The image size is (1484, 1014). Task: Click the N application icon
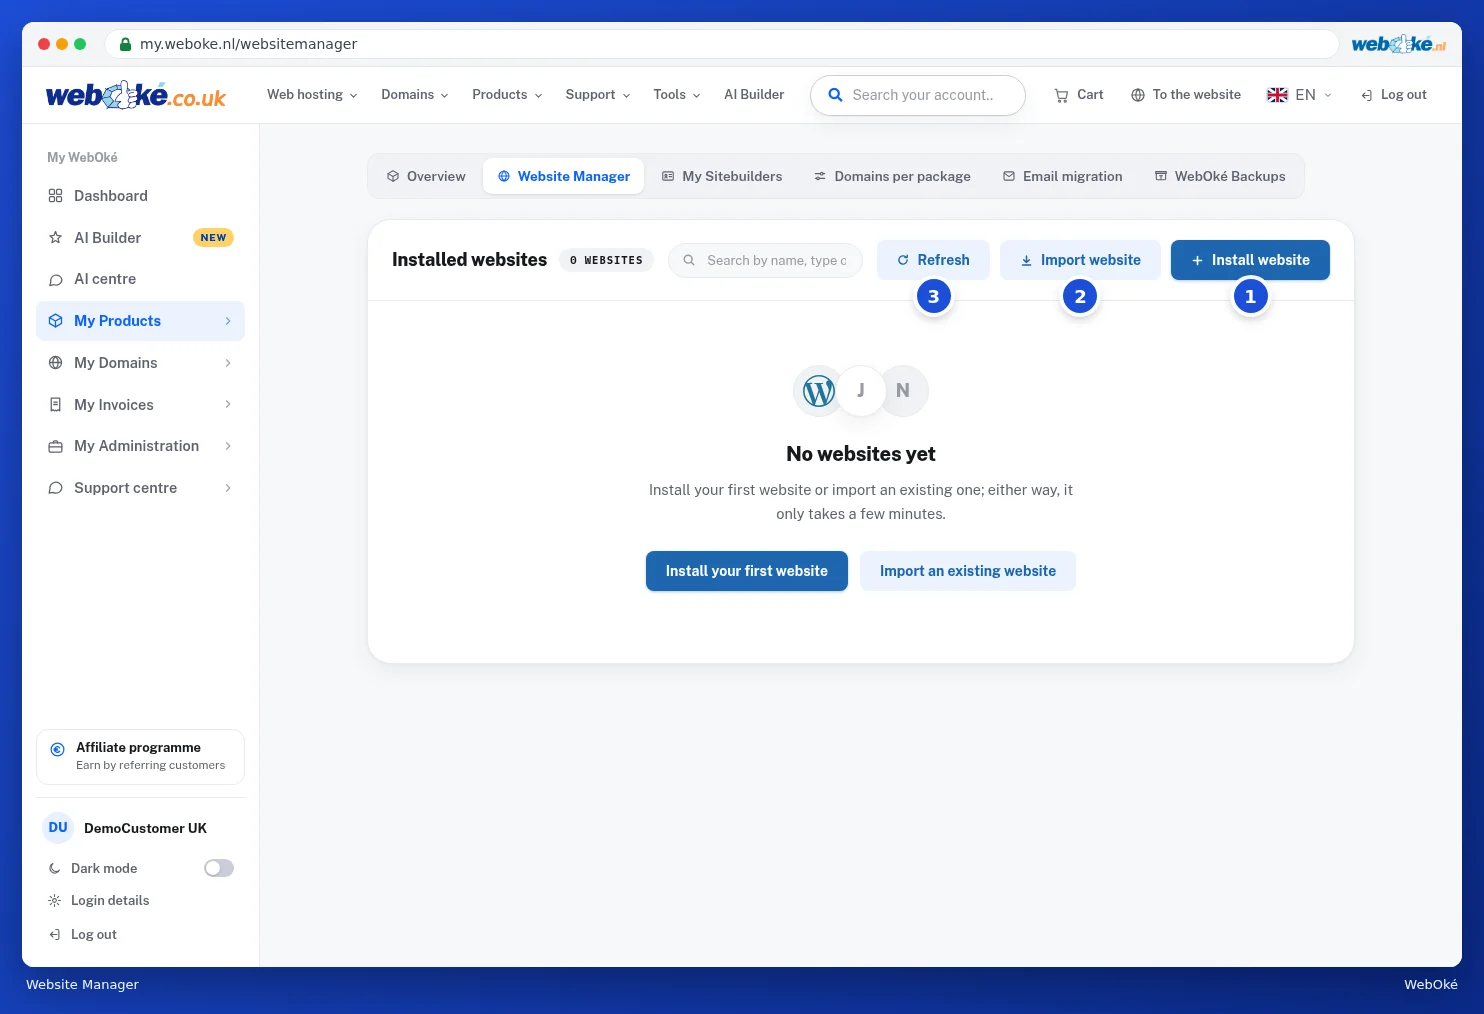[903, 391]
